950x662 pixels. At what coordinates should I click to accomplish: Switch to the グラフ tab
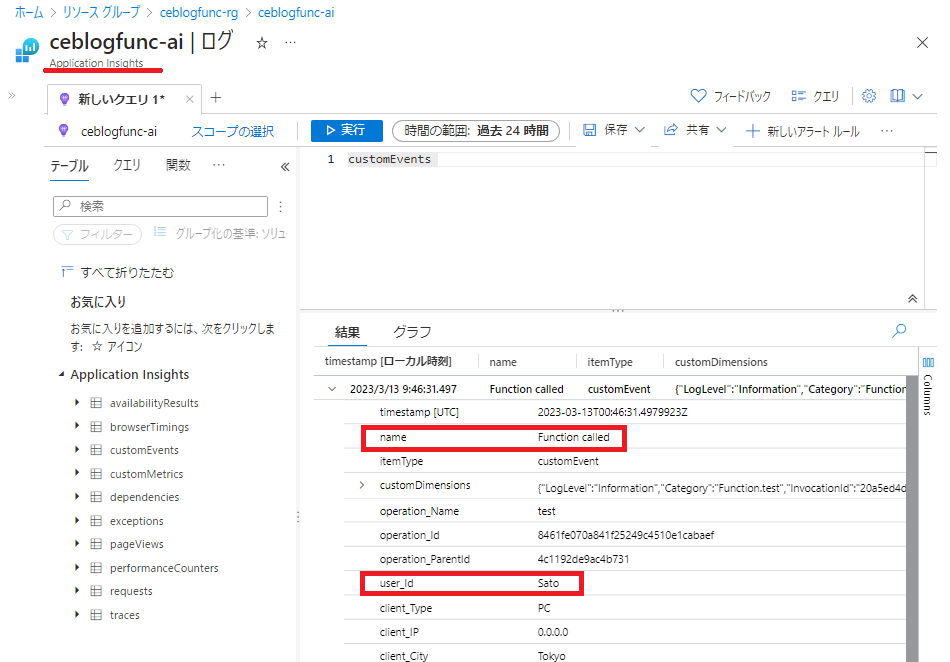click(412, 332)
